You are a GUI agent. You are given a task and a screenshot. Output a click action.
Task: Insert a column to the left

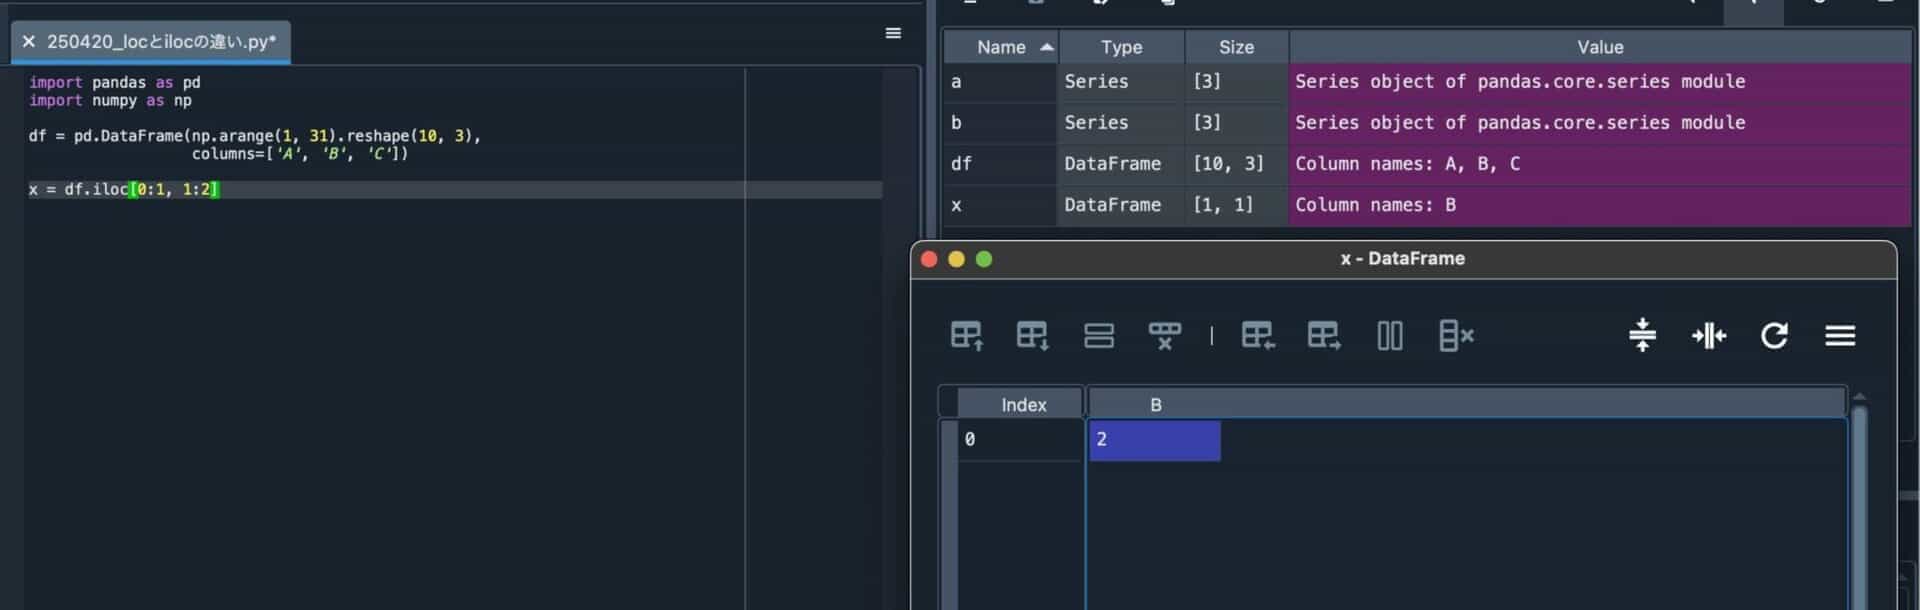pyautogui.click(x=1257, y=336)
